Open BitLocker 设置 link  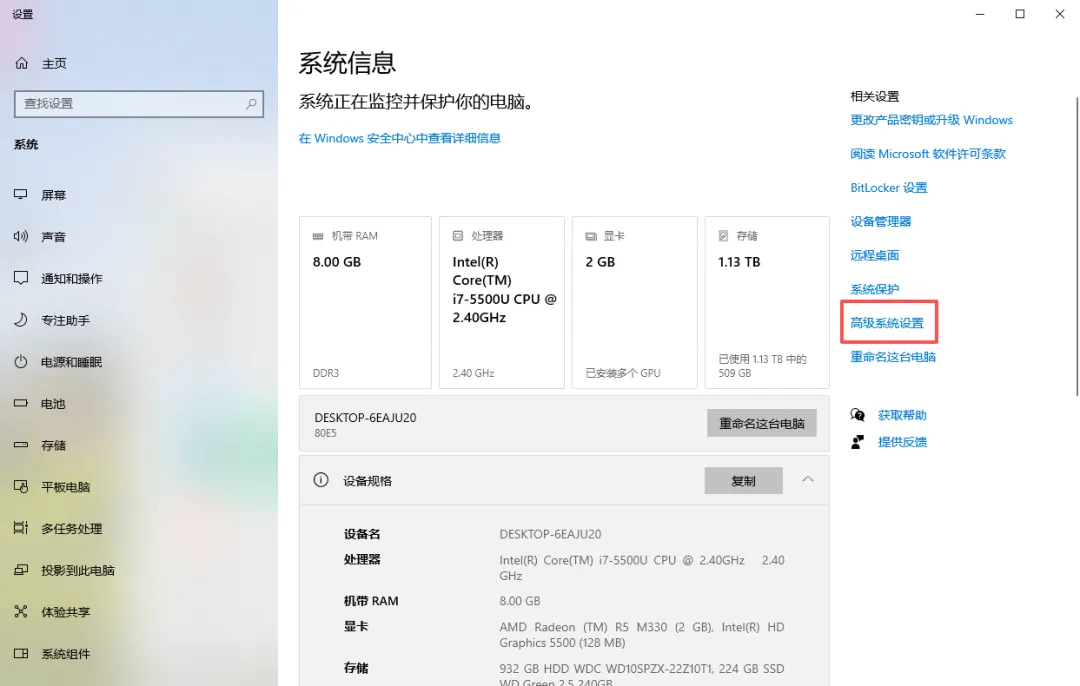[x=889, y=187]
